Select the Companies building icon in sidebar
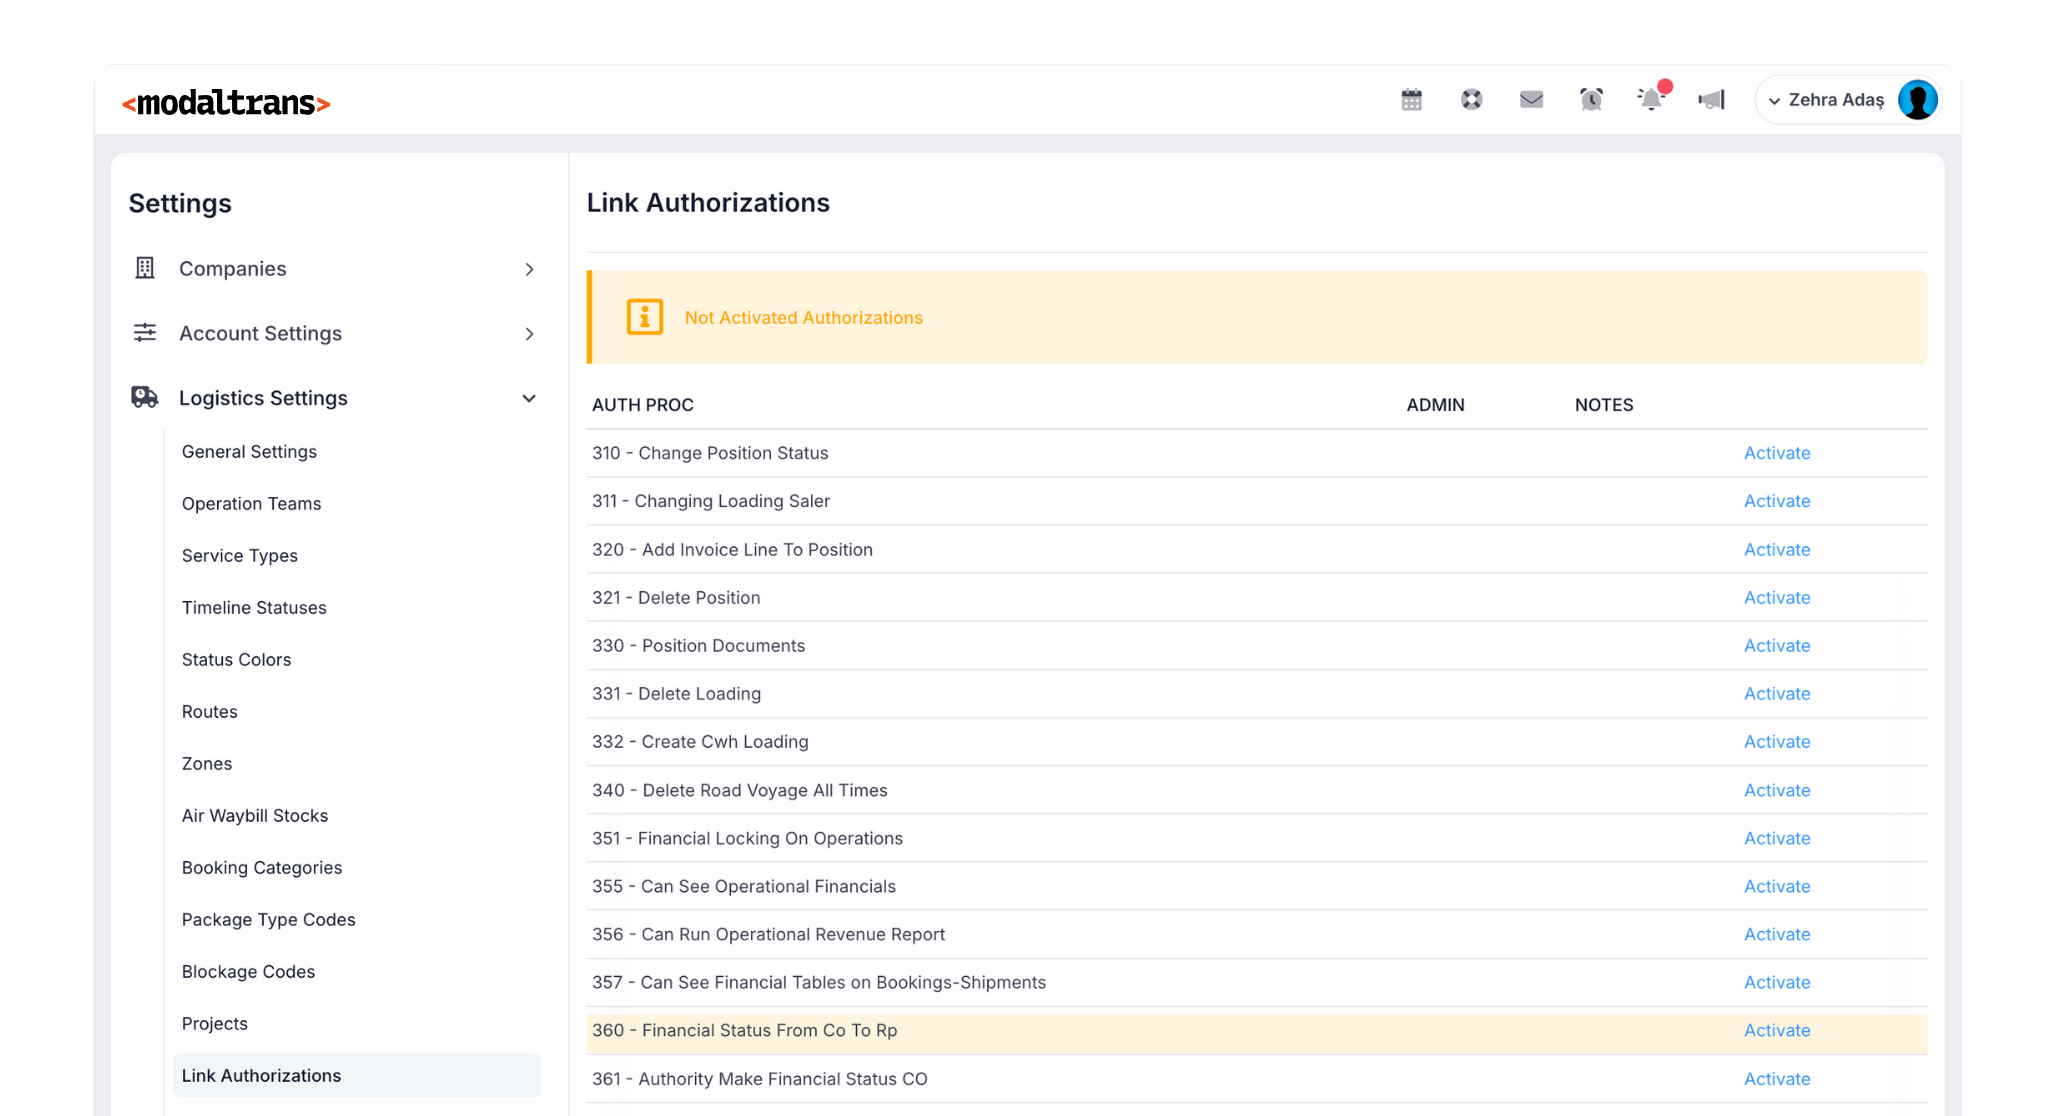Image resolution: width=2056 pixels, height=1116 pixels. tap(144, 268)
